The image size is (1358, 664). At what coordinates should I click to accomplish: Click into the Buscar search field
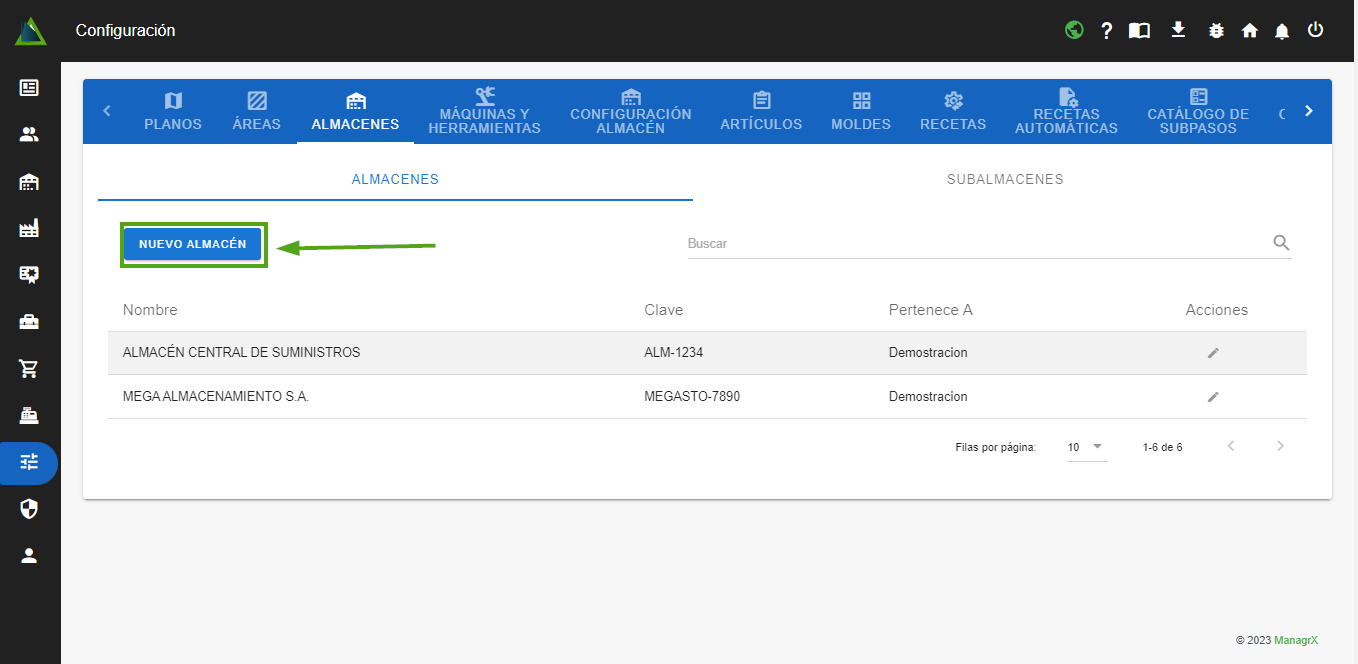tap(975, 243)
